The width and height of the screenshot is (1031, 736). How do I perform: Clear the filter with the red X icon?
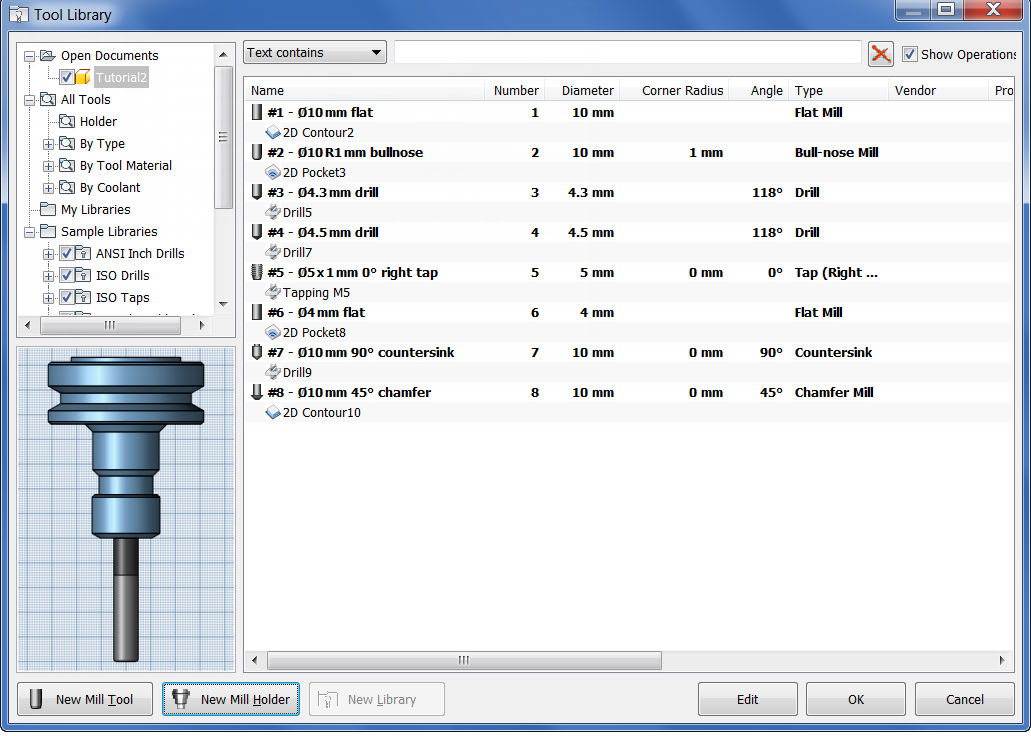880,54
